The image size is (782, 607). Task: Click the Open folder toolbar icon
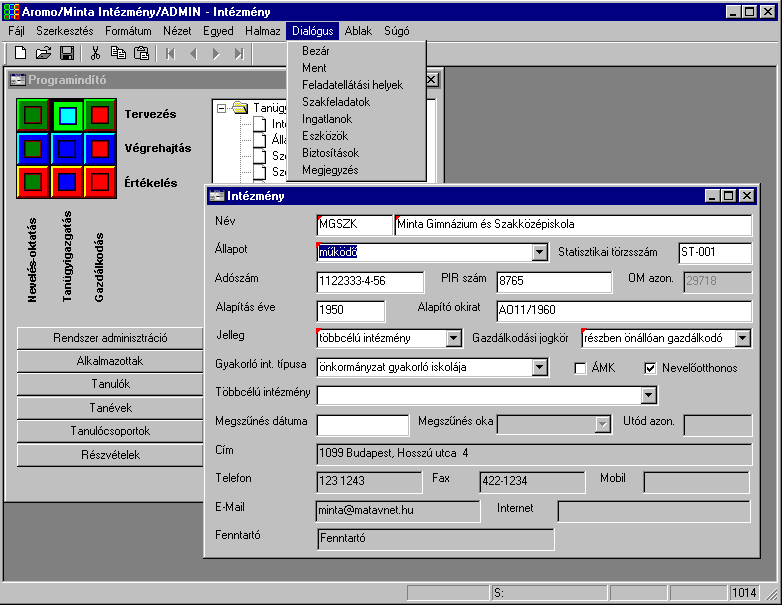[43, 53]
